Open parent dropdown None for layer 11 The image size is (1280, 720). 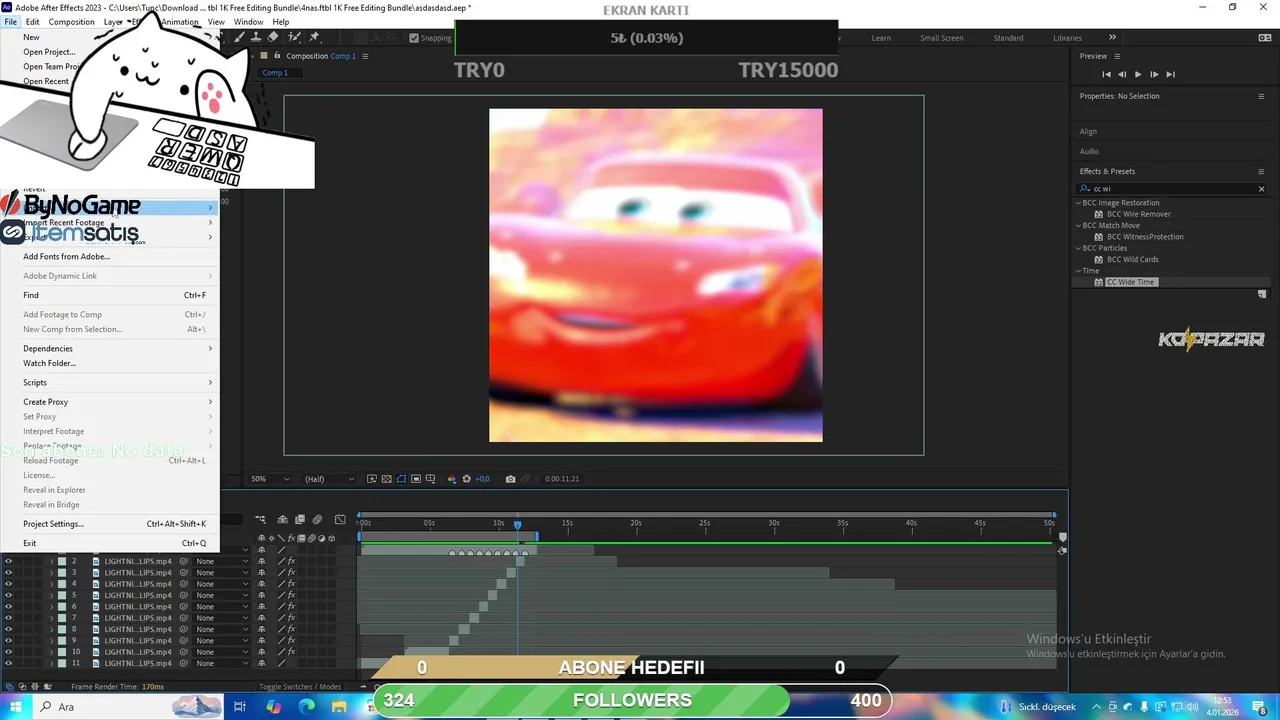click(x=222, y=663)
